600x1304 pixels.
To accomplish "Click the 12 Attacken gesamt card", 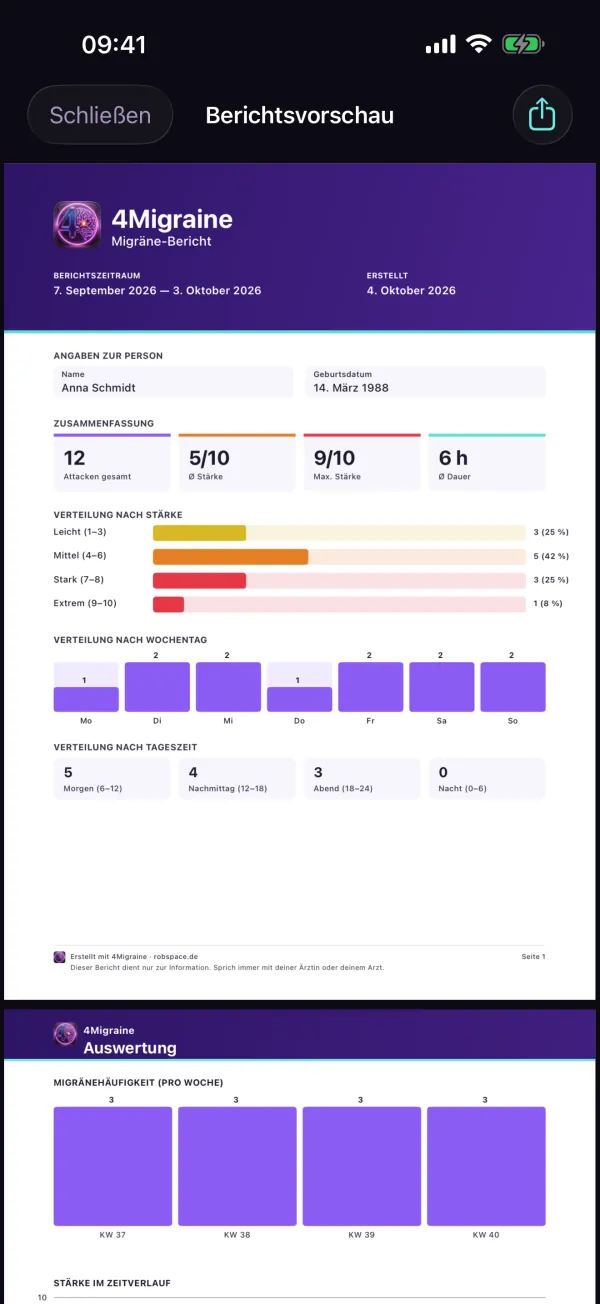I will coord(112,463).
